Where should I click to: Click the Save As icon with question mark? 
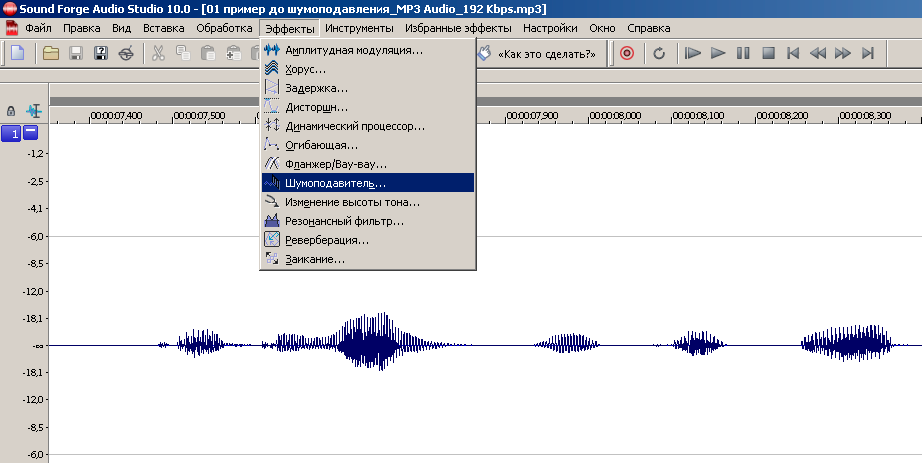(101, 53)
